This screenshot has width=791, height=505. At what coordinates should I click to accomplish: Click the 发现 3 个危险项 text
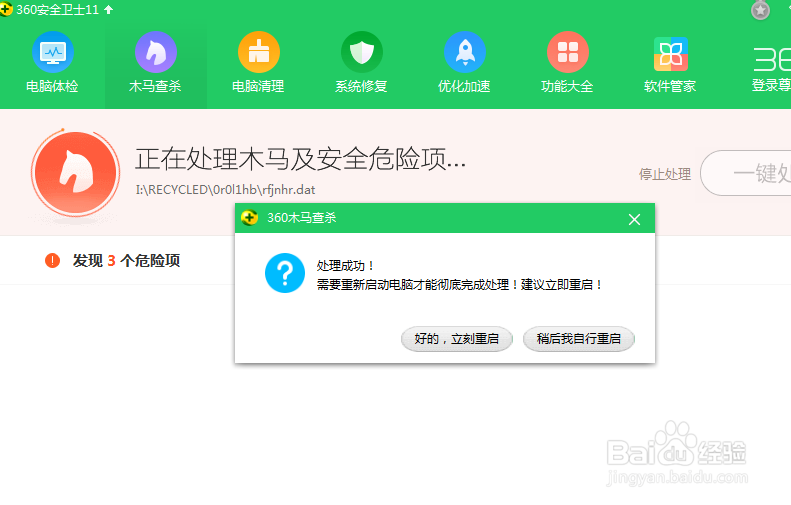[126, 260]
